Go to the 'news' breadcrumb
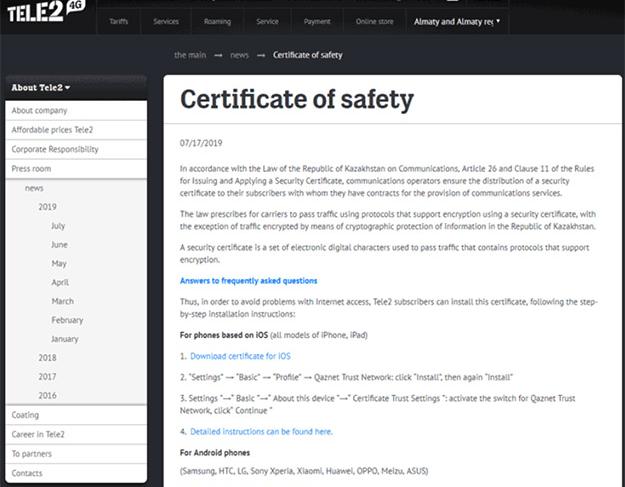This screenshot has height=487, width=625. [x=239, y=55]
